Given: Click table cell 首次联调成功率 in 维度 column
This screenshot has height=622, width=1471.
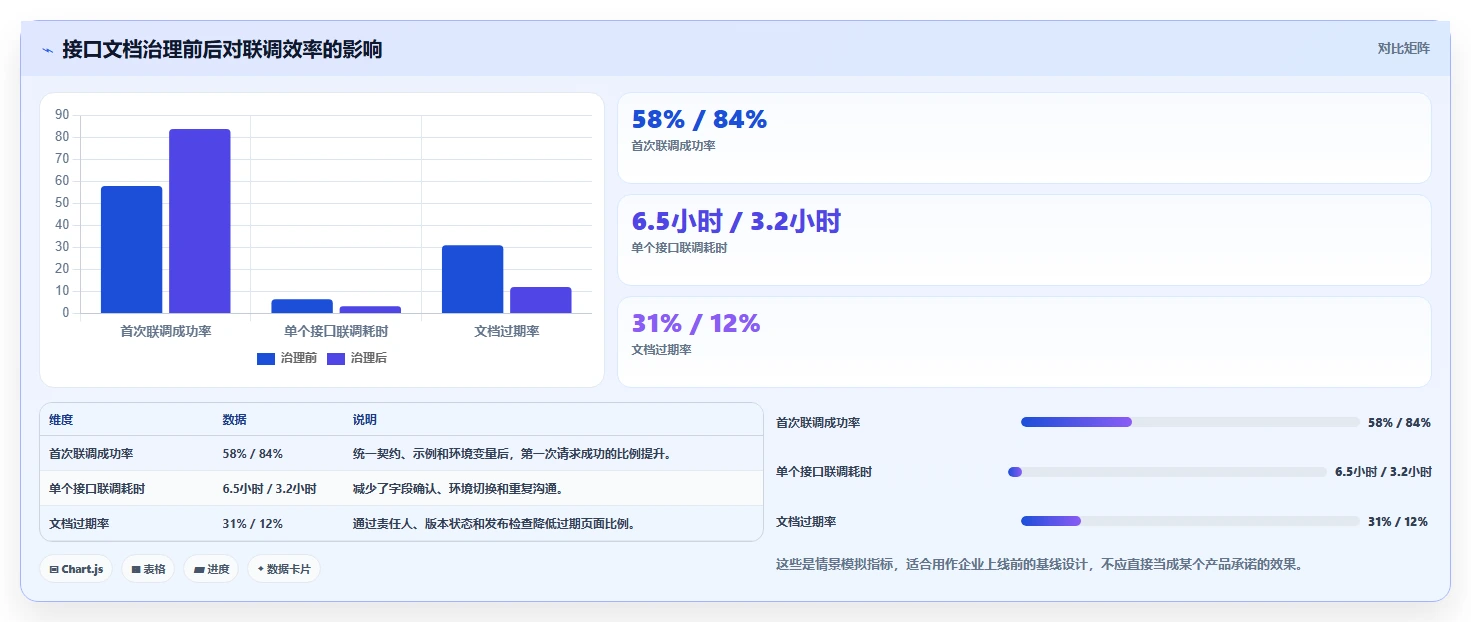Looking at the screenshot, I should click(90, 454).
